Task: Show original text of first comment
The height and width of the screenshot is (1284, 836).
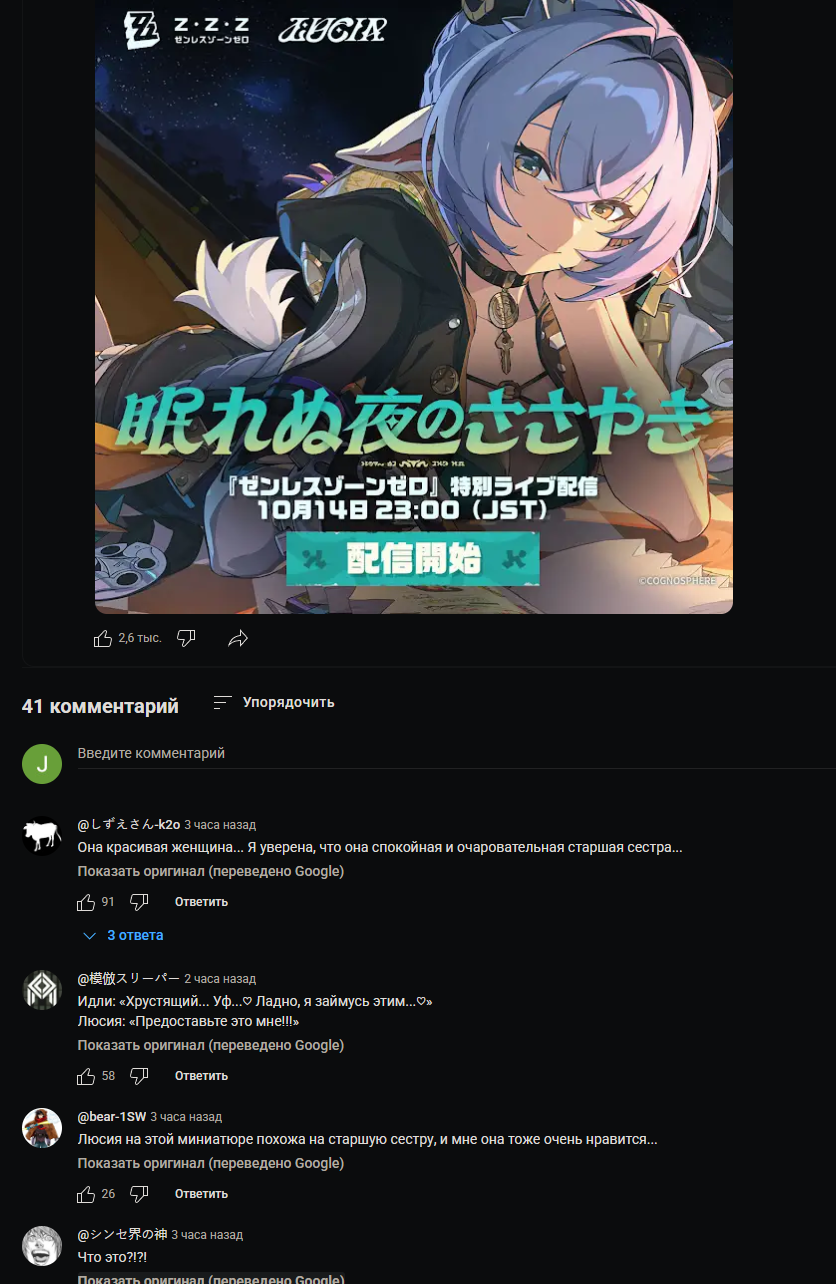Action: 211,872
